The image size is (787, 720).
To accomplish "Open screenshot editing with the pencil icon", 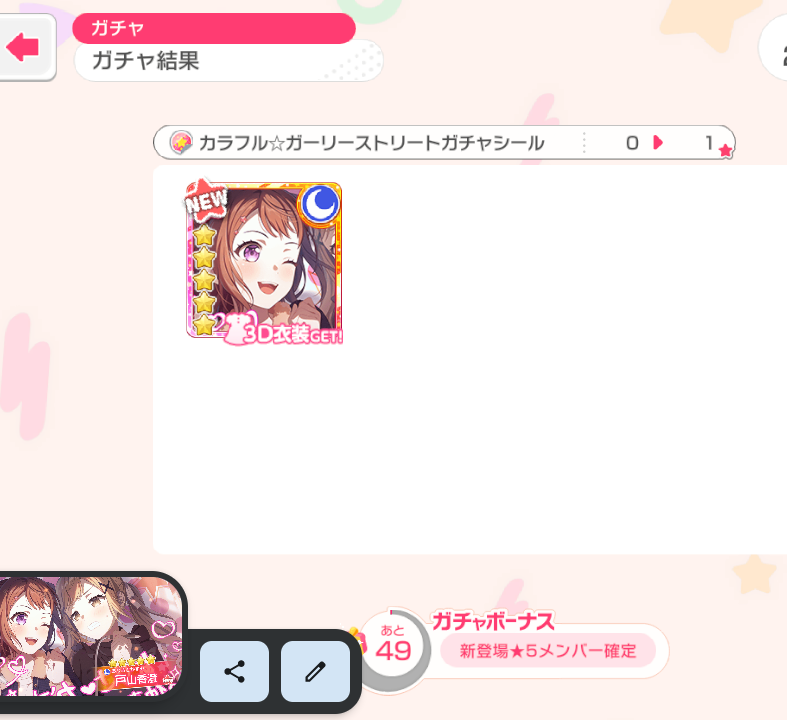I will pyautogui.click(x=315, y=671).
